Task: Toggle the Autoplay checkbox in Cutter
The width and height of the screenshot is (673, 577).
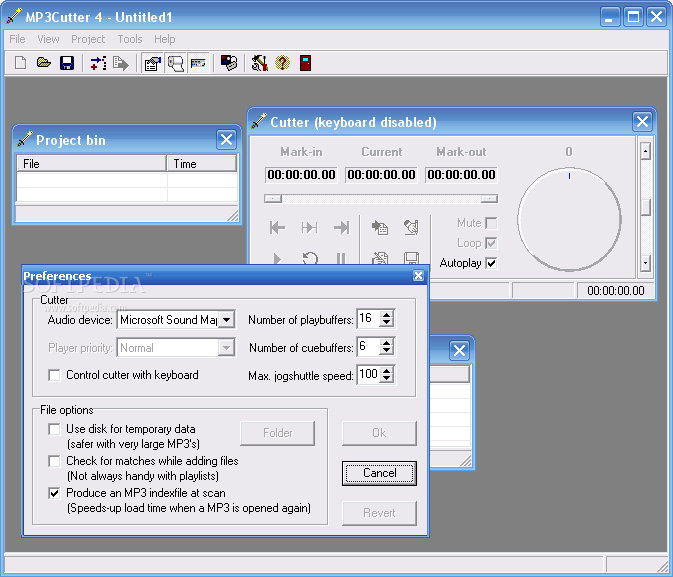Action: coord(491,263)
